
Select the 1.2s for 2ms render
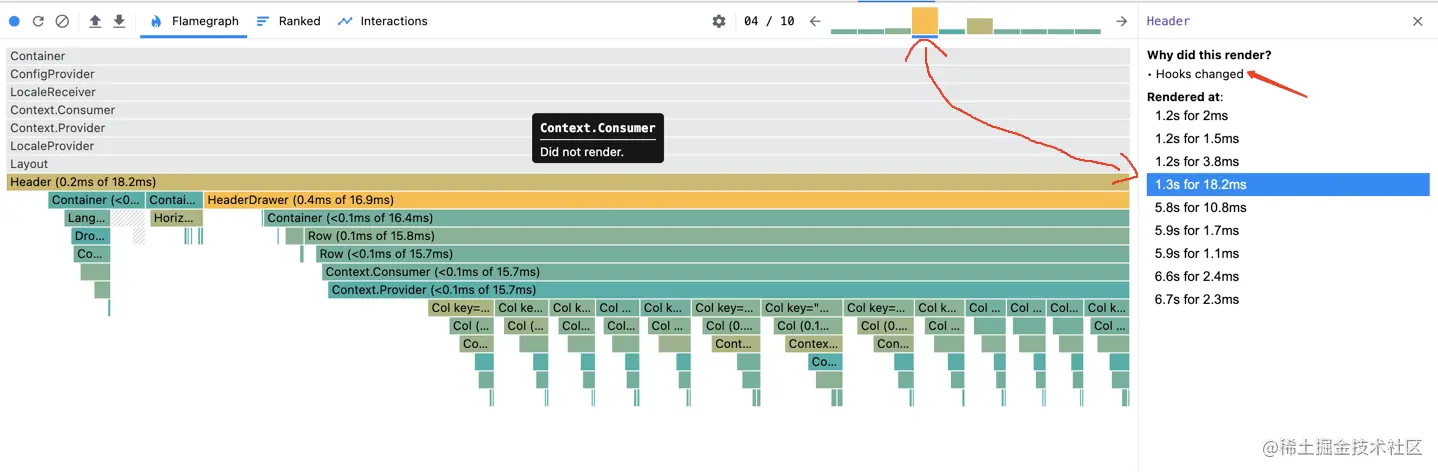coord(1288,116)
